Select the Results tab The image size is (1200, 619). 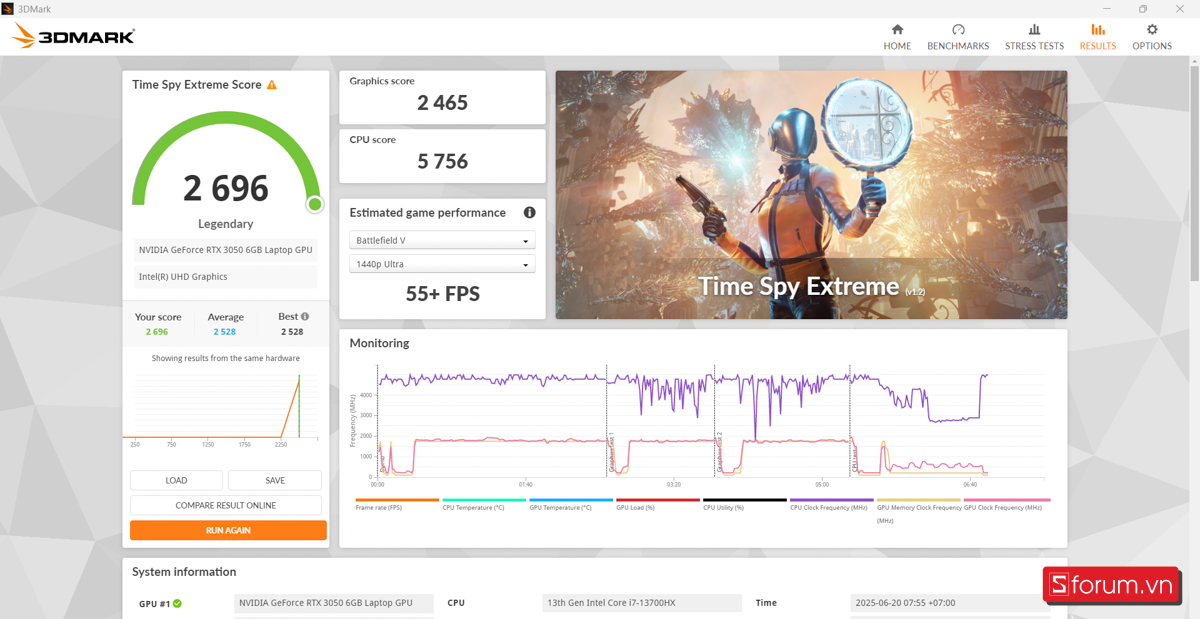1098,37
